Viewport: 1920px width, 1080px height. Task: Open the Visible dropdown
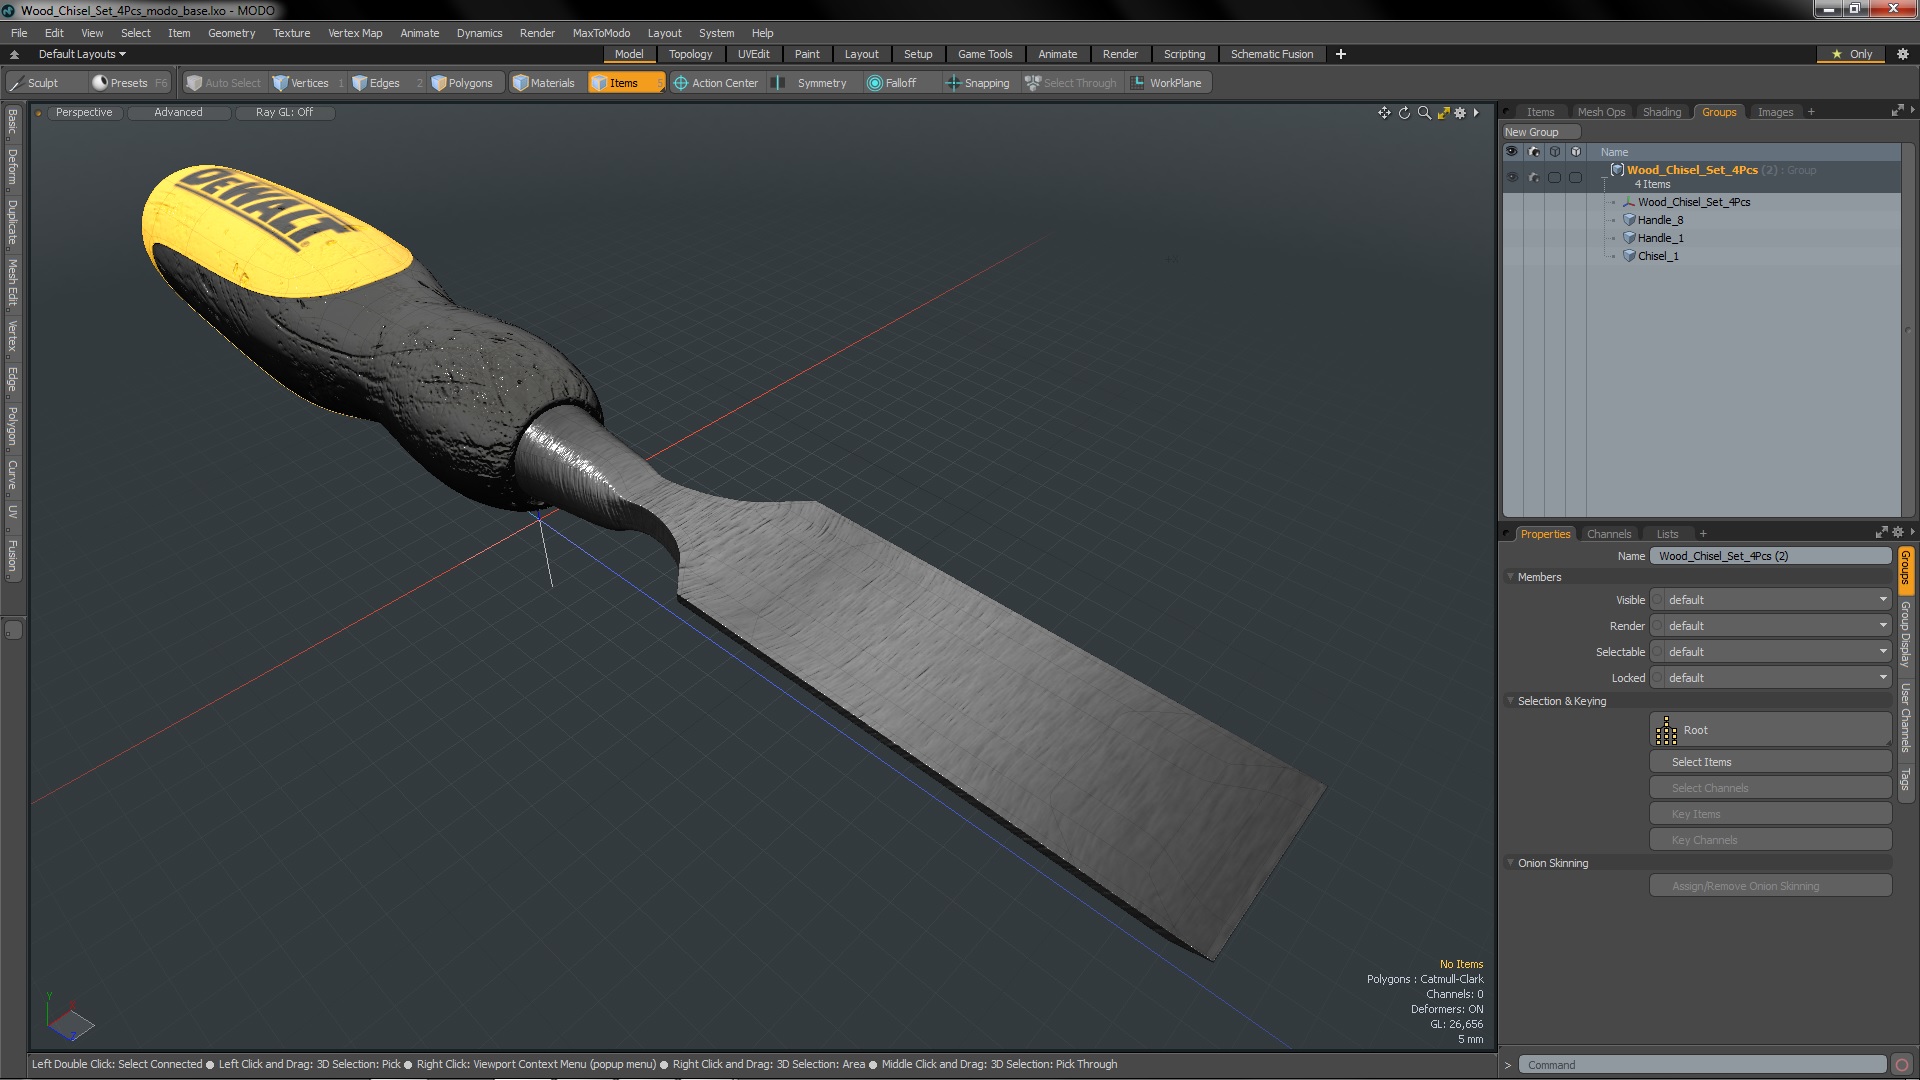coord(1770,600)
